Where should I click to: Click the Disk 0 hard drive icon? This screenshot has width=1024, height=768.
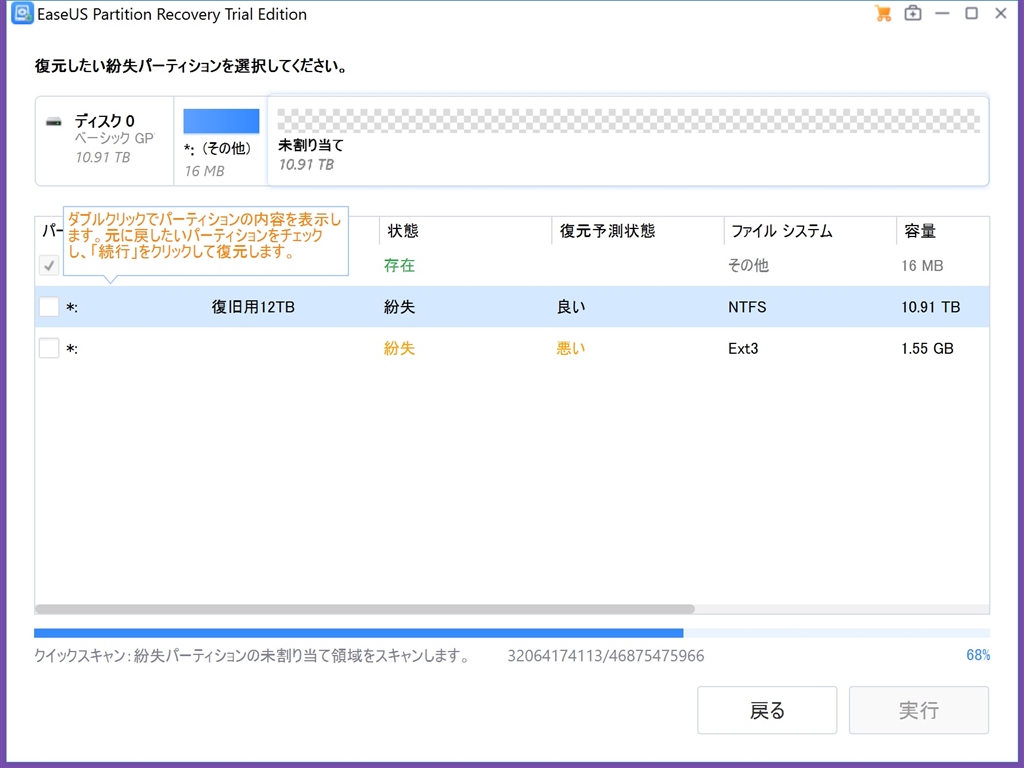coord(54,121)
